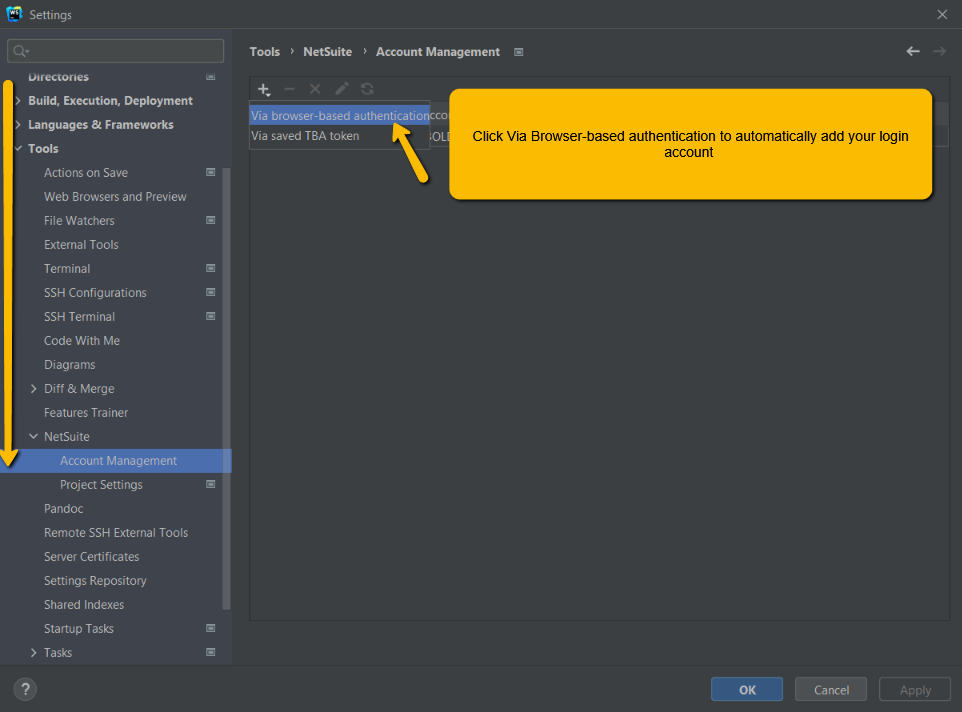Select SSH Terminal

[79, 316]
